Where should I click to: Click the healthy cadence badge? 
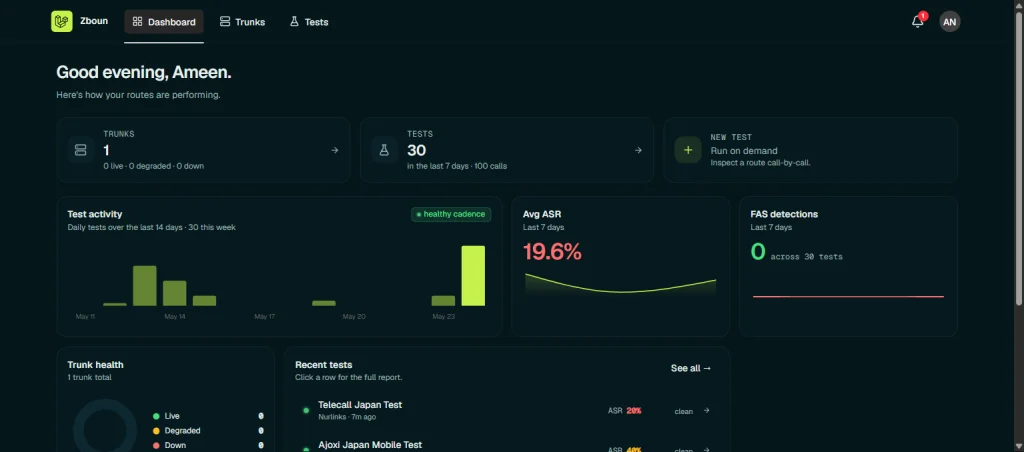451,214
